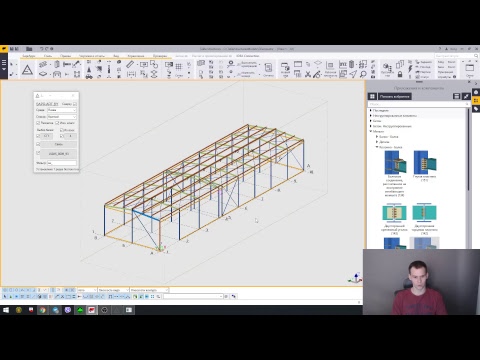Click the grid icon in the ribbon

[x=179, y=67]
